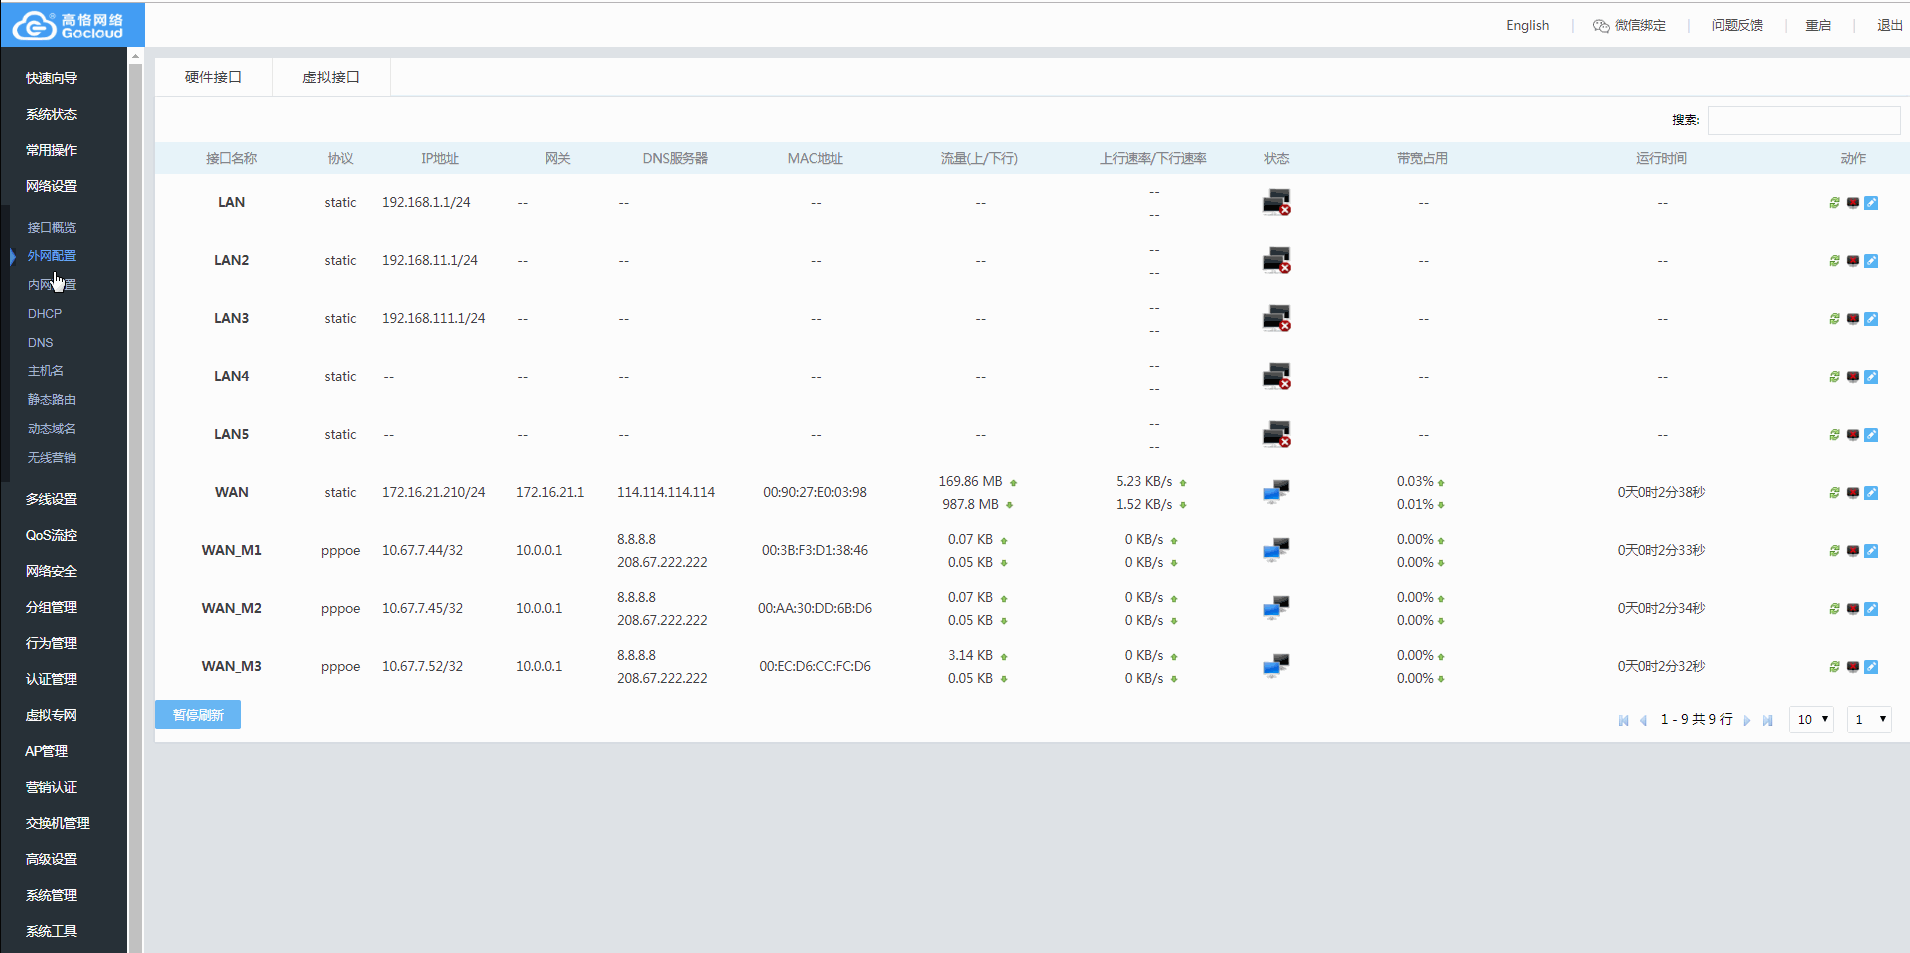Open 微信绑定 in the top bar
The width and height of the screenshot is (1910, 953).
coord(1629,26)
